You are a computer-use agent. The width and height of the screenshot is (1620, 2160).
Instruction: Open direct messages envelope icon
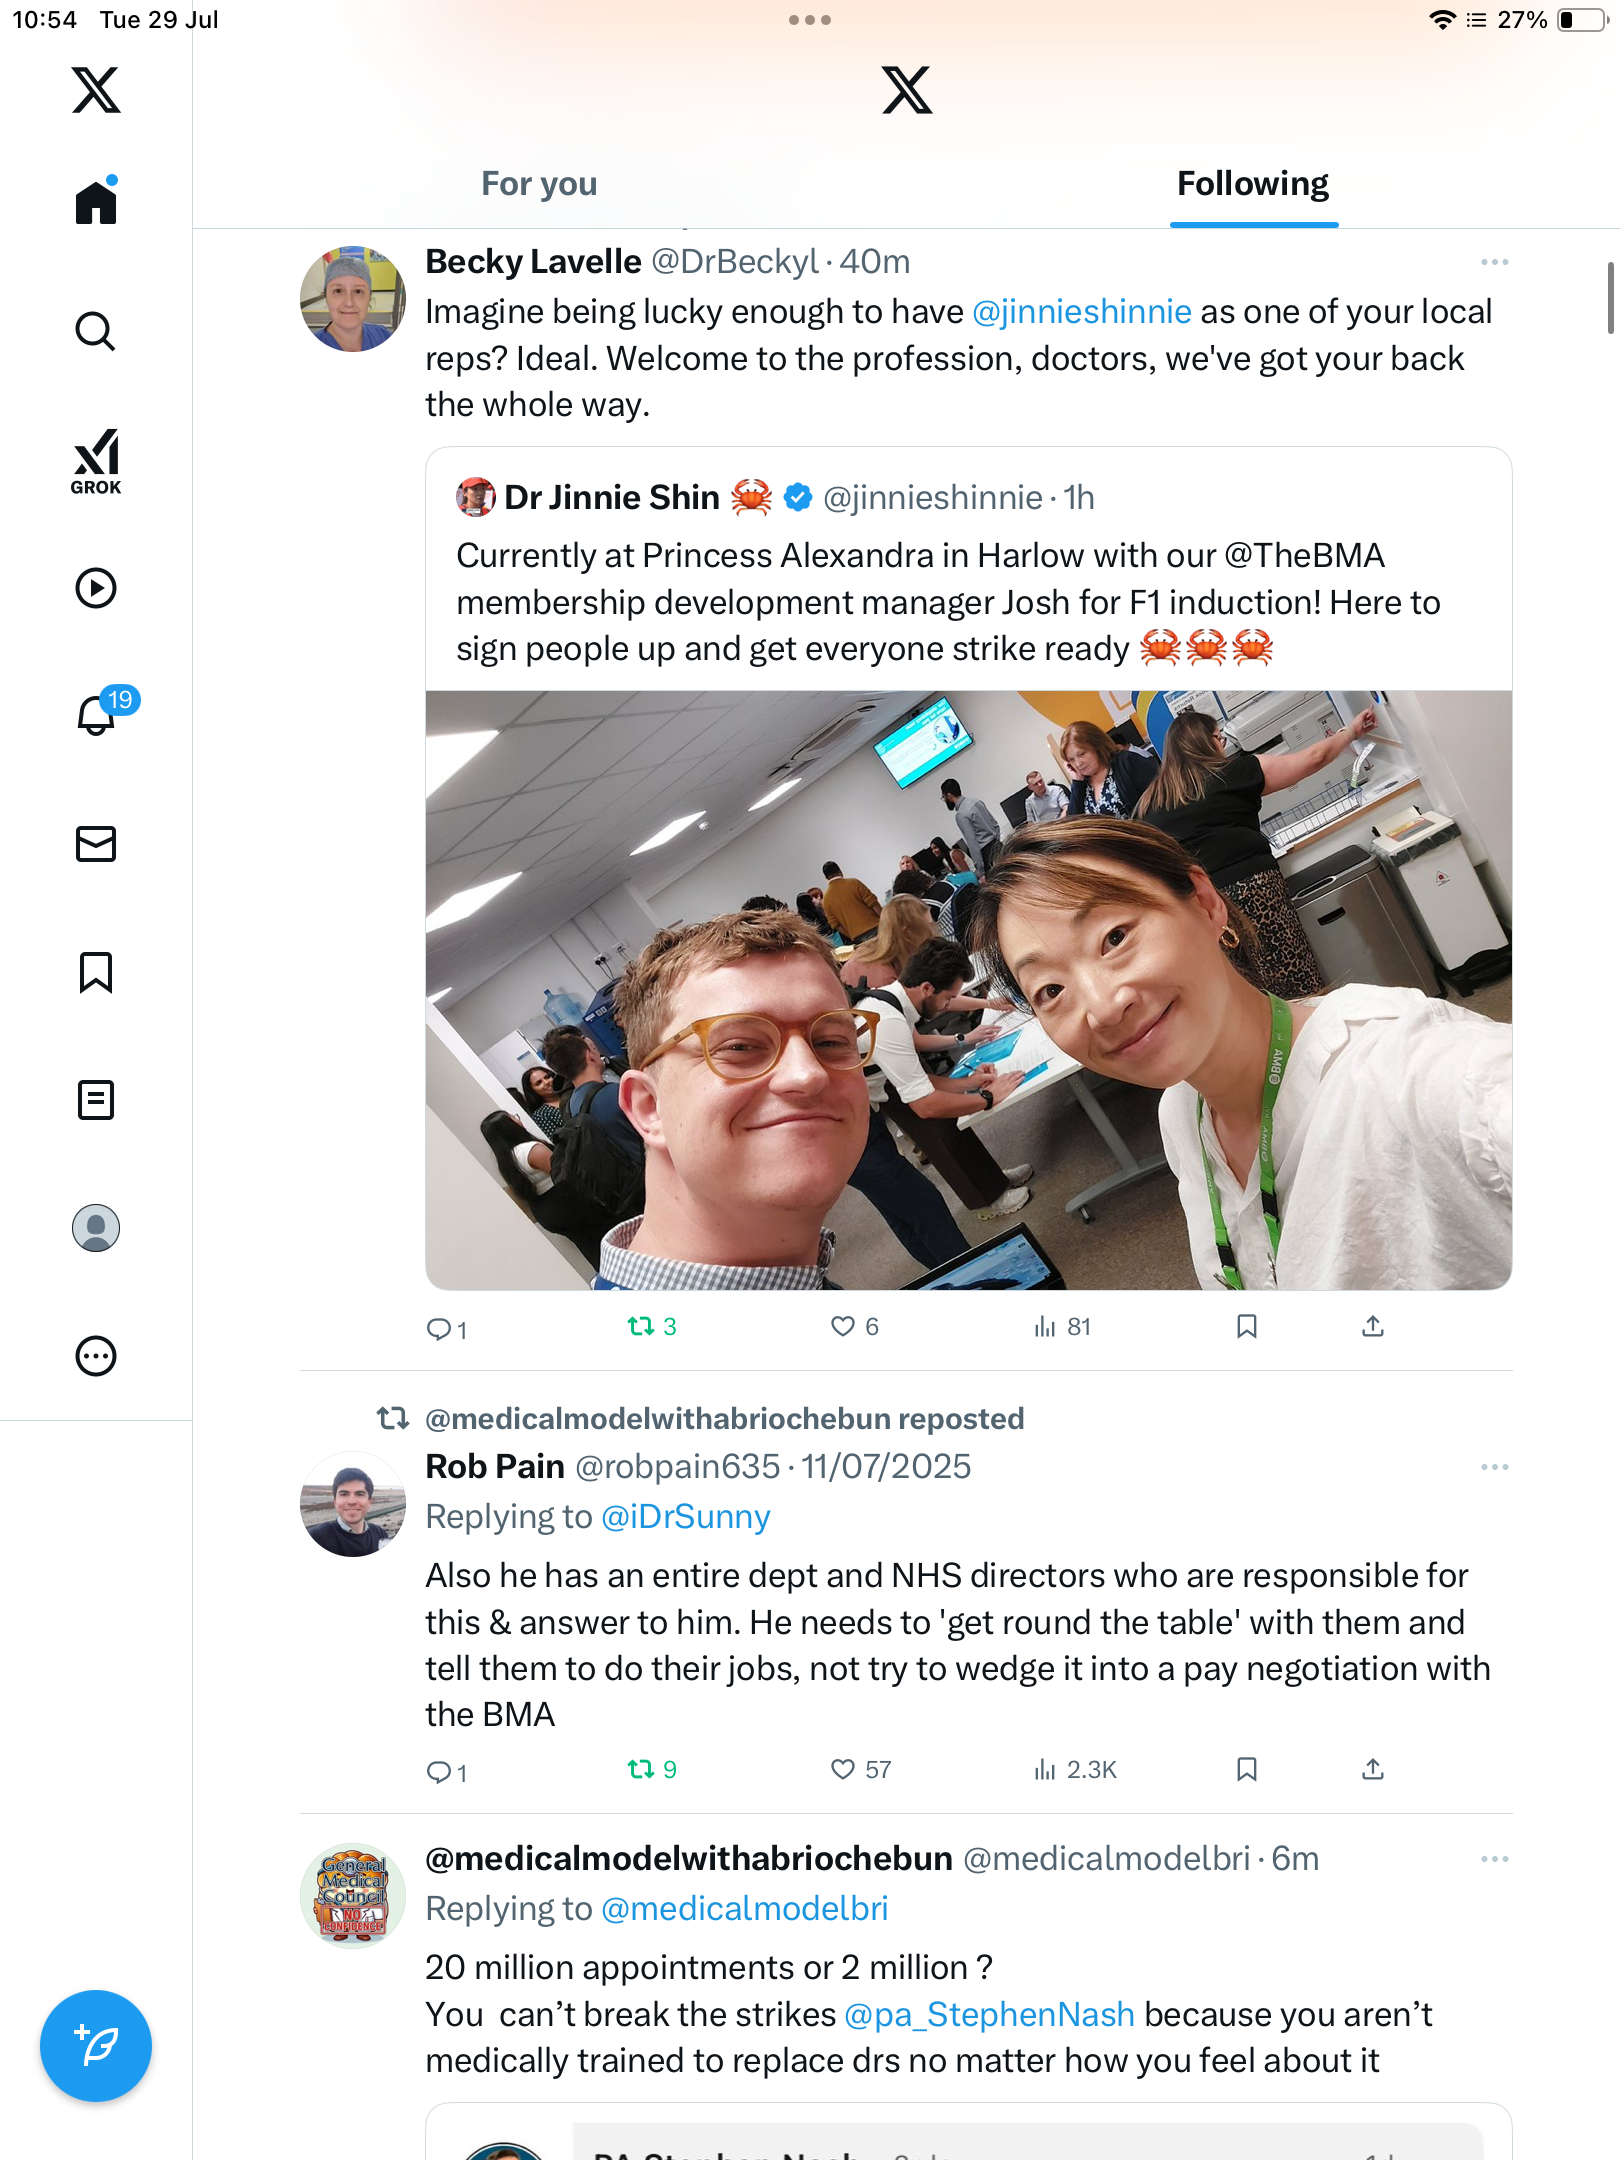point(96,844)
